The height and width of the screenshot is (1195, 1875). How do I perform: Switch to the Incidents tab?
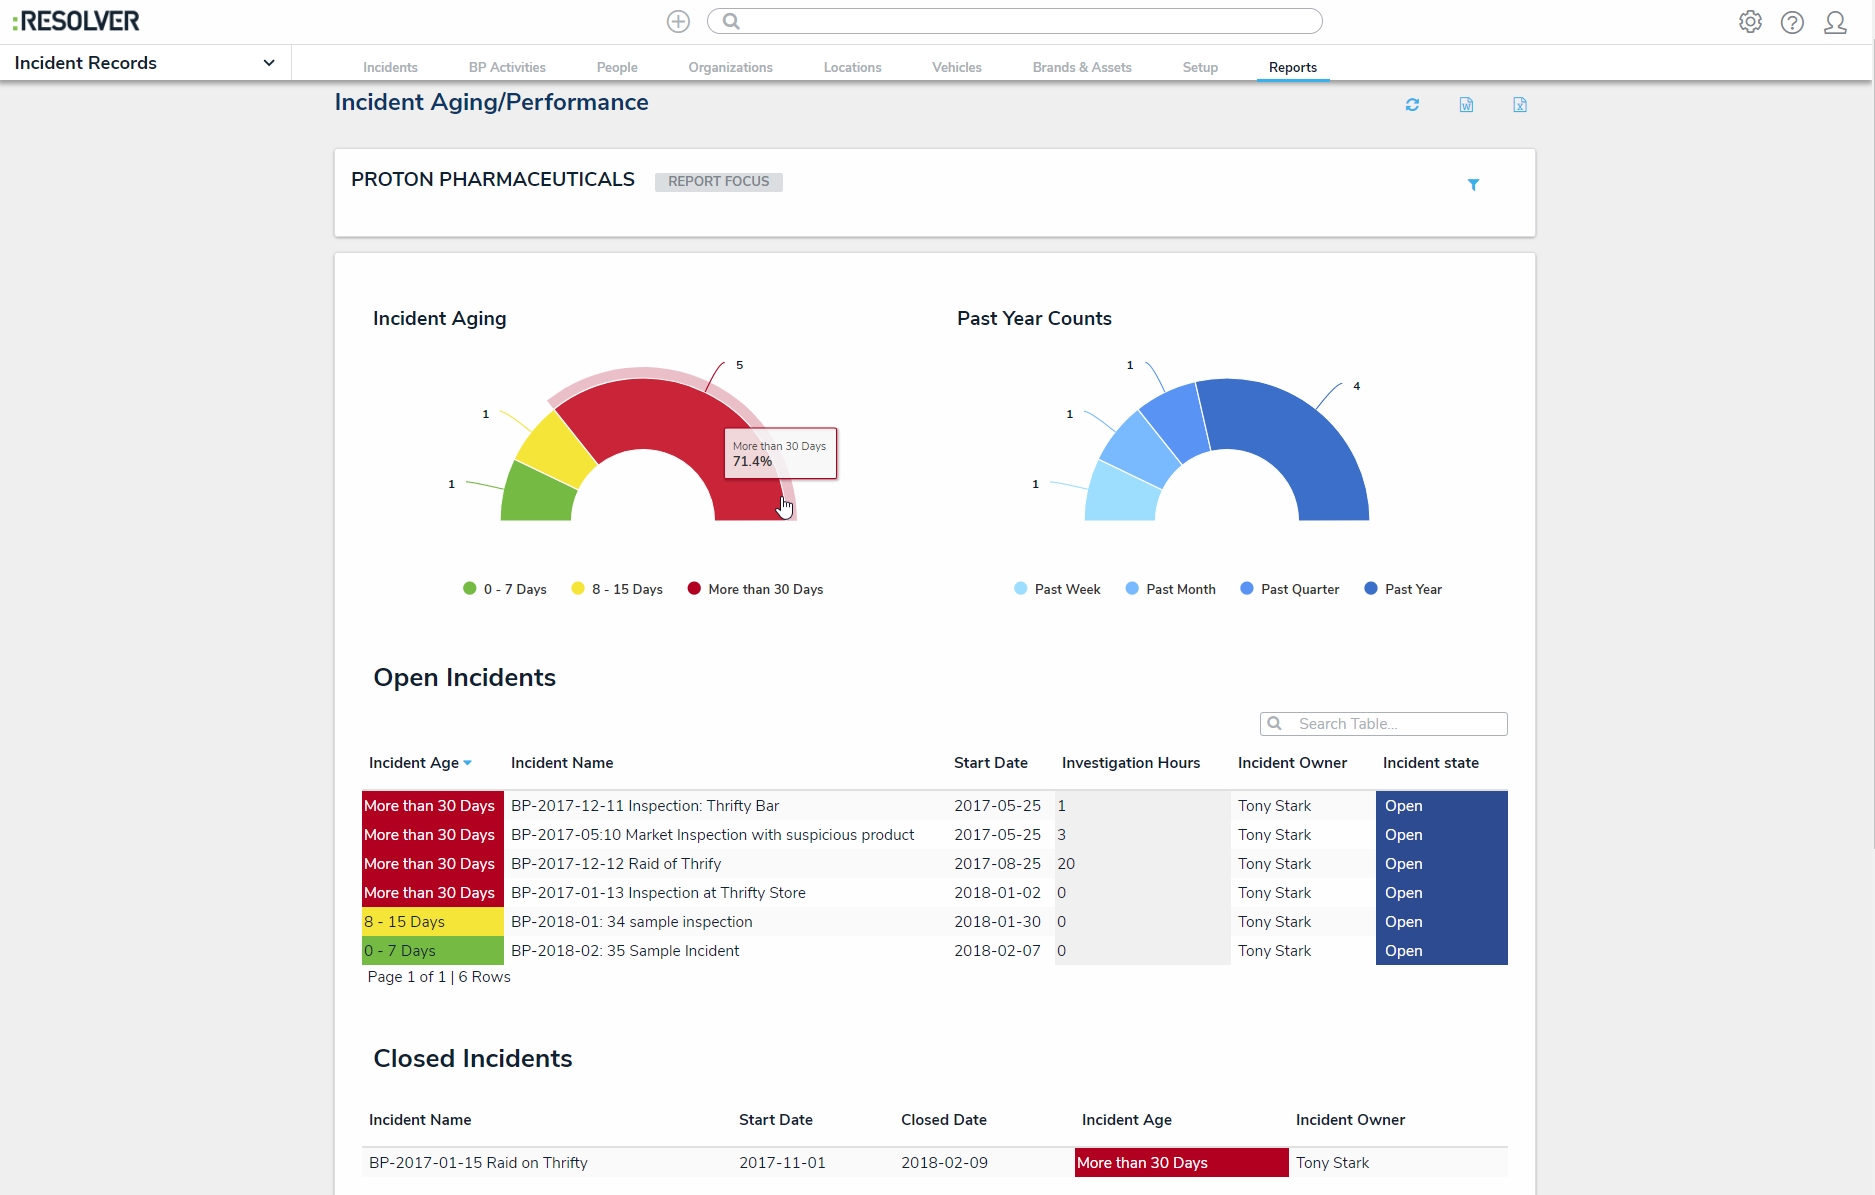click(390, 67)
